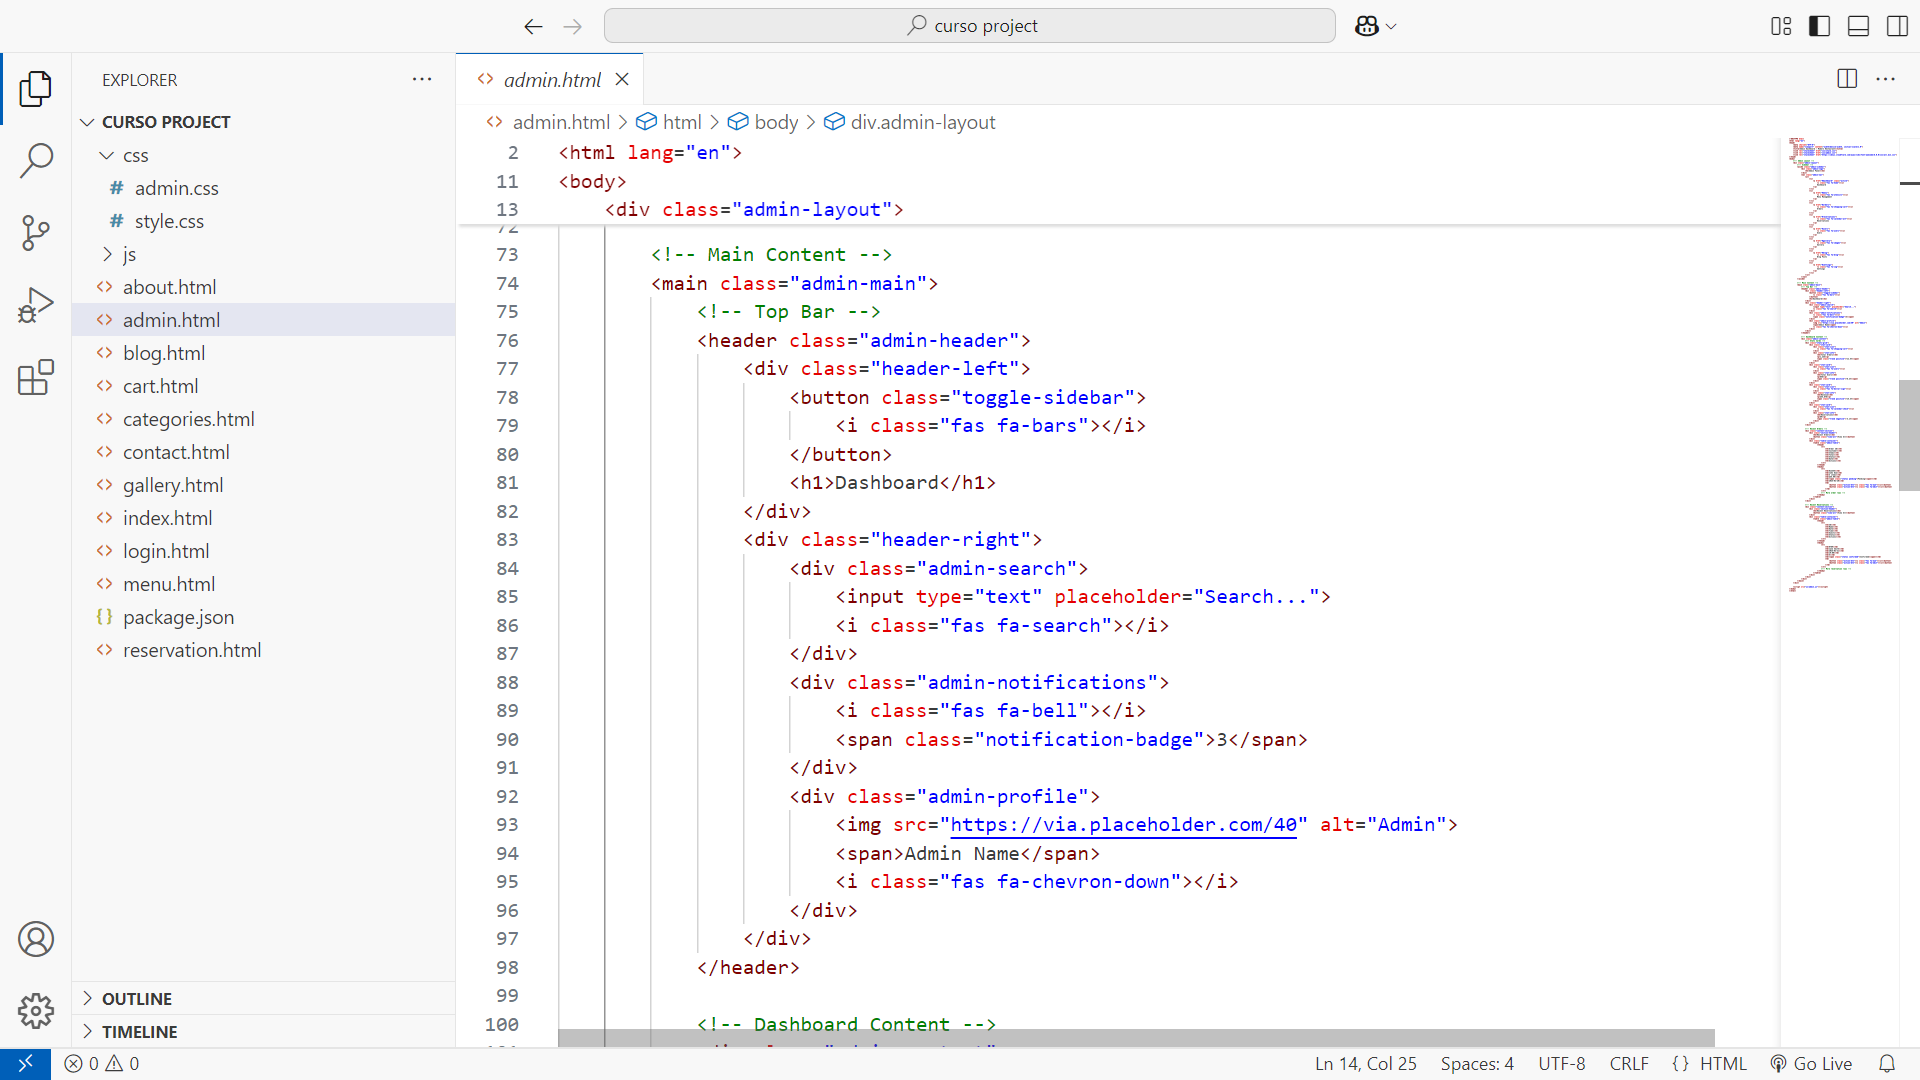Open breadcrumb admin.html file dropdown
Image resolution: width=1920 pixels, height=1080 pixels.
click(x=548, y=122)
